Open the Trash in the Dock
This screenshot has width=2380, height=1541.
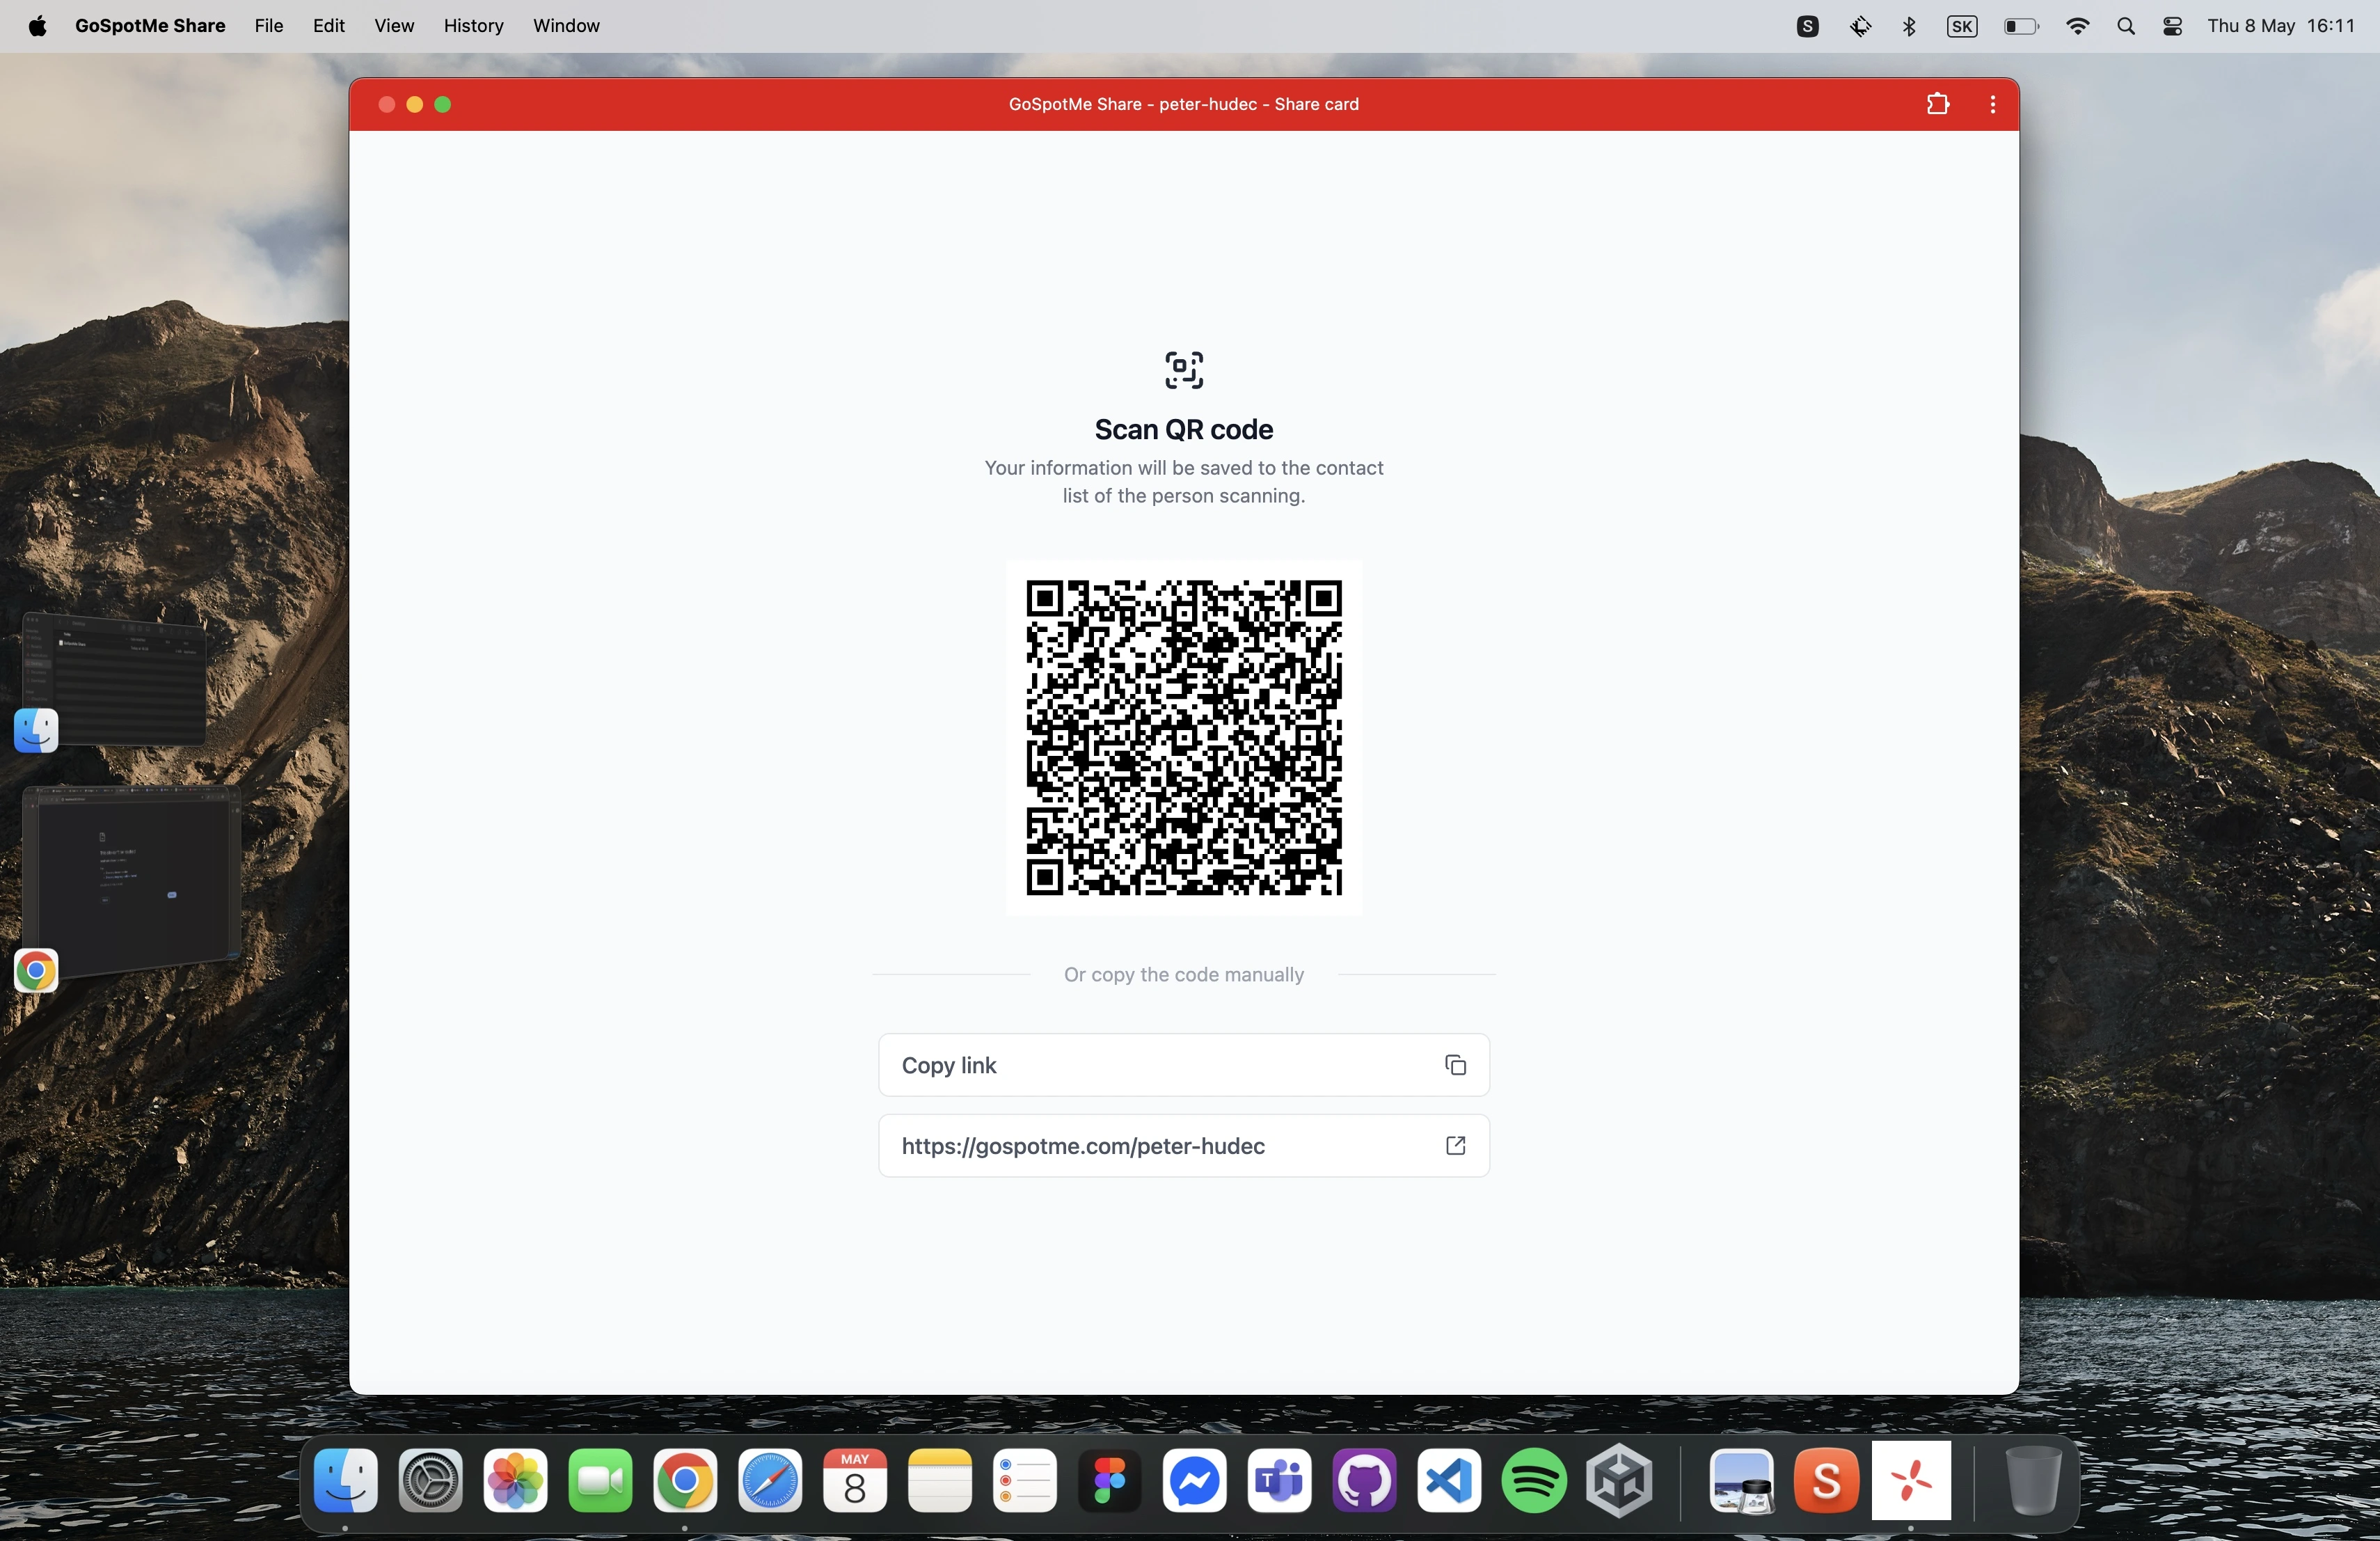[2033, 1480]
